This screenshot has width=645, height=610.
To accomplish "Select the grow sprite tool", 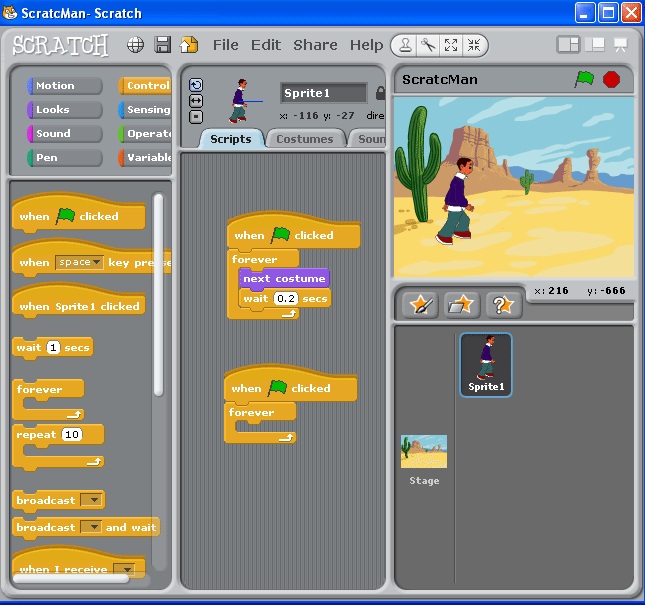I will coord(451,45).
